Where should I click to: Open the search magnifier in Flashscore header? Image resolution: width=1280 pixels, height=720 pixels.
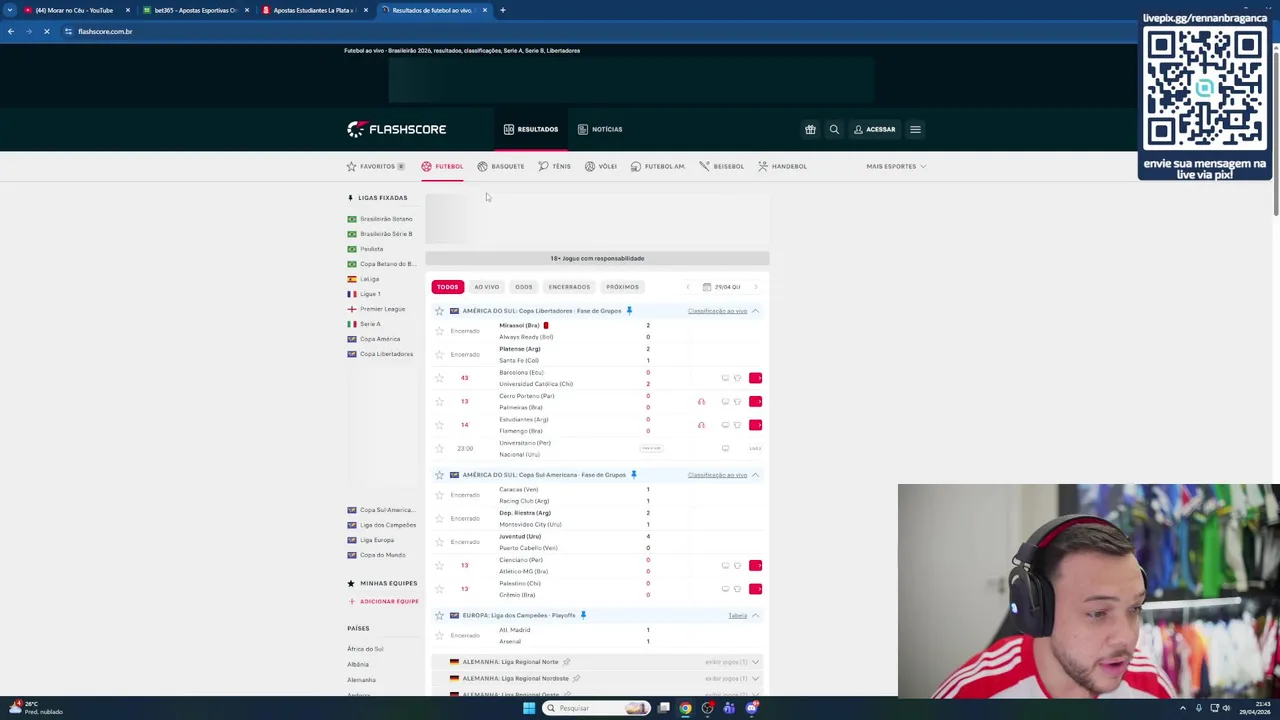coord(834,129)
